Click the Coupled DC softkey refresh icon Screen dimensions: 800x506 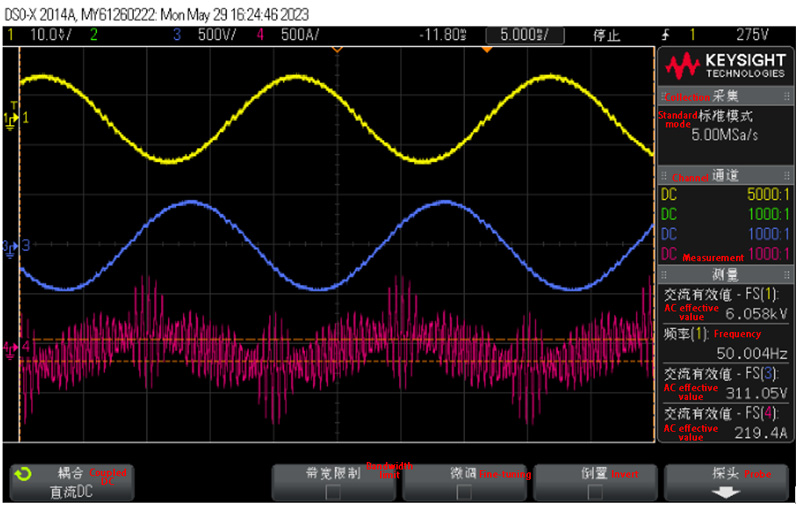pos(22,475)
